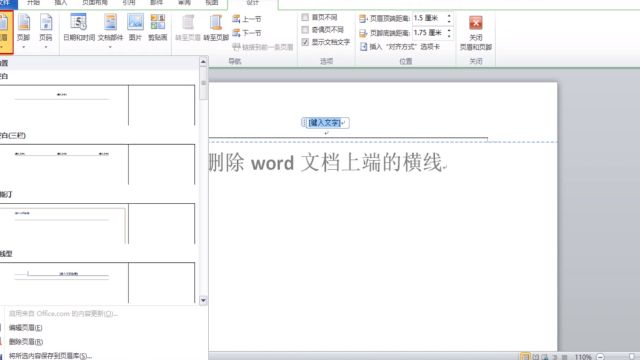The width and height of the screenshot is (640, 360).
Task: Click the 110% zoom level
Action: [x=583, y=357]
